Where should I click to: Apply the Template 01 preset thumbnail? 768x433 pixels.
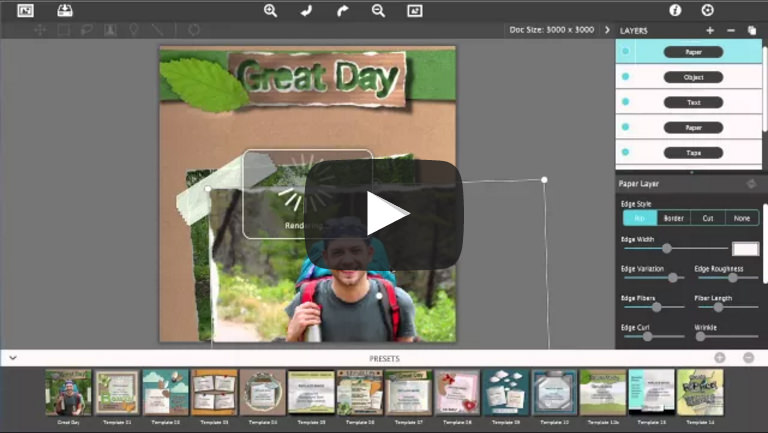117,392
